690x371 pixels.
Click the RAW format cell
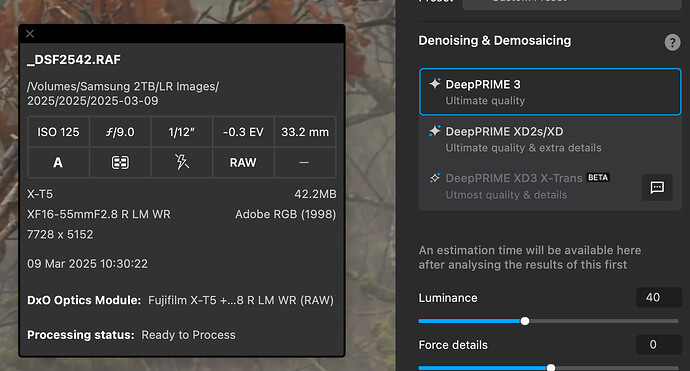pyautogui.click(x=243, y=162)
